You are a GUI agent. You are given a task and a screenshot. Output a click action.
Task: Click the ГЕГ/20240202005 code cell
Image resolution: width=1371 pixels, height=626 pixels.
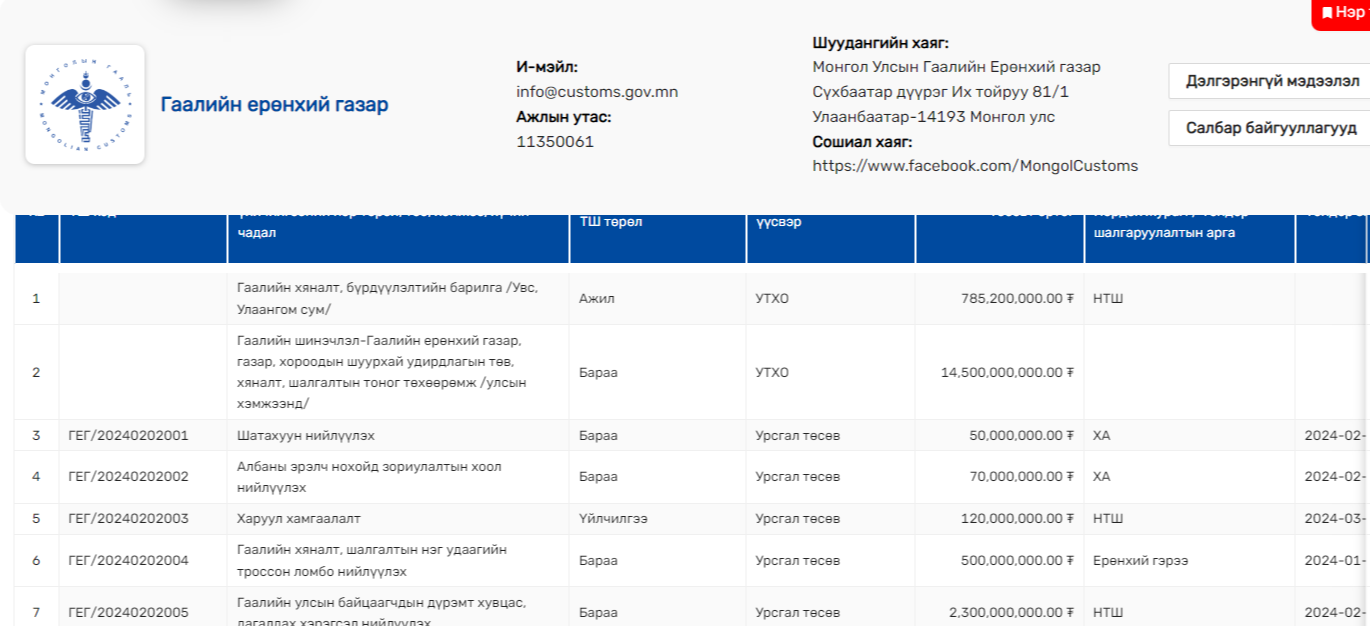tap(128, 612)
